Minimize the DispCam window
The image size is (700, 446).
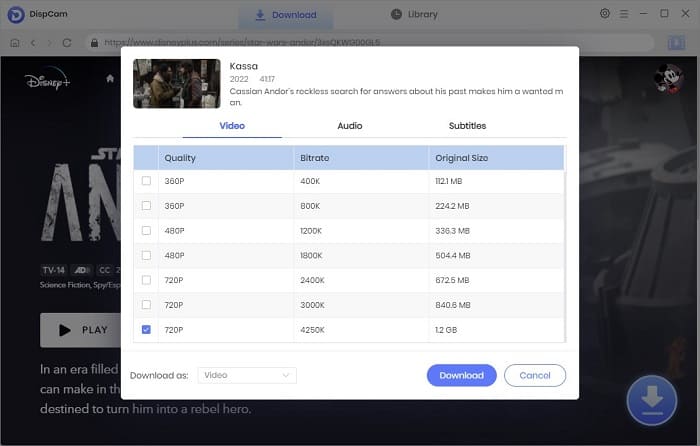[x=643, y=14]
